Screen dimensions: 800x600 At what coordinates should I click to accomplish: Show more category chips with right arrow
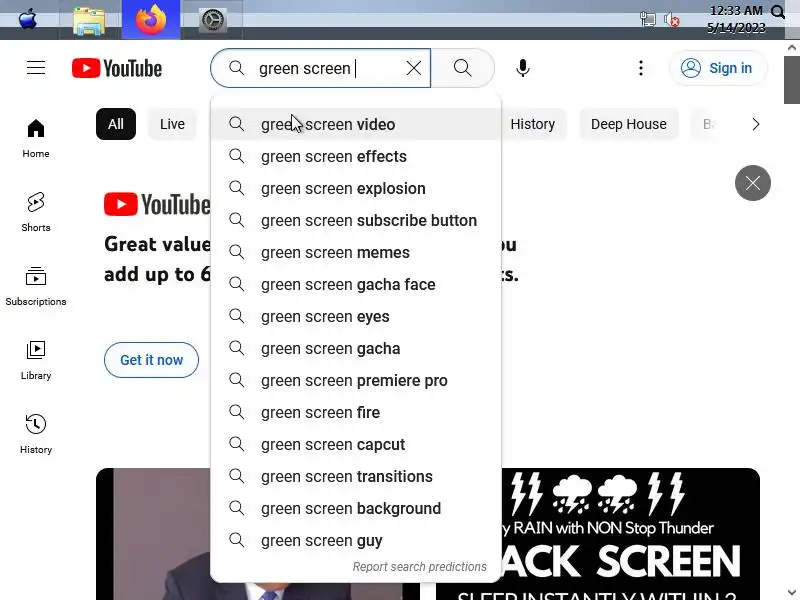point(756,124)
